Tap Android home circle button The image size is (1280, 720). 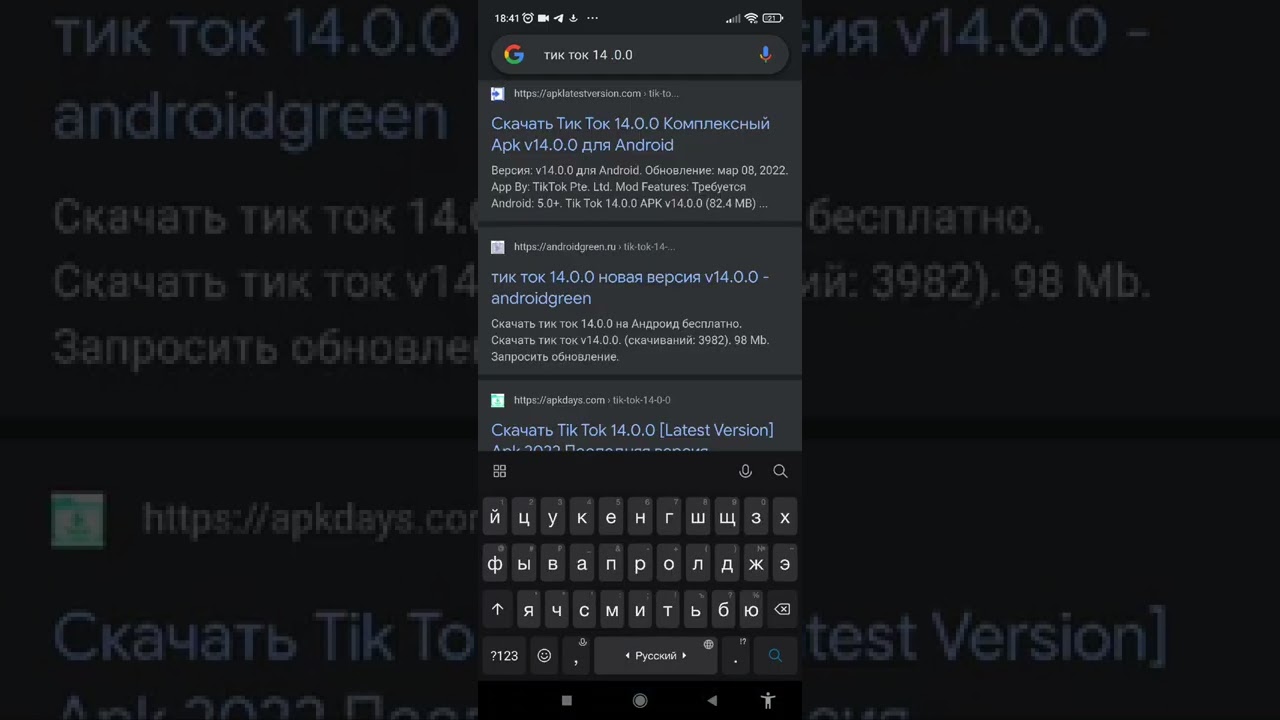coord(640,701)
